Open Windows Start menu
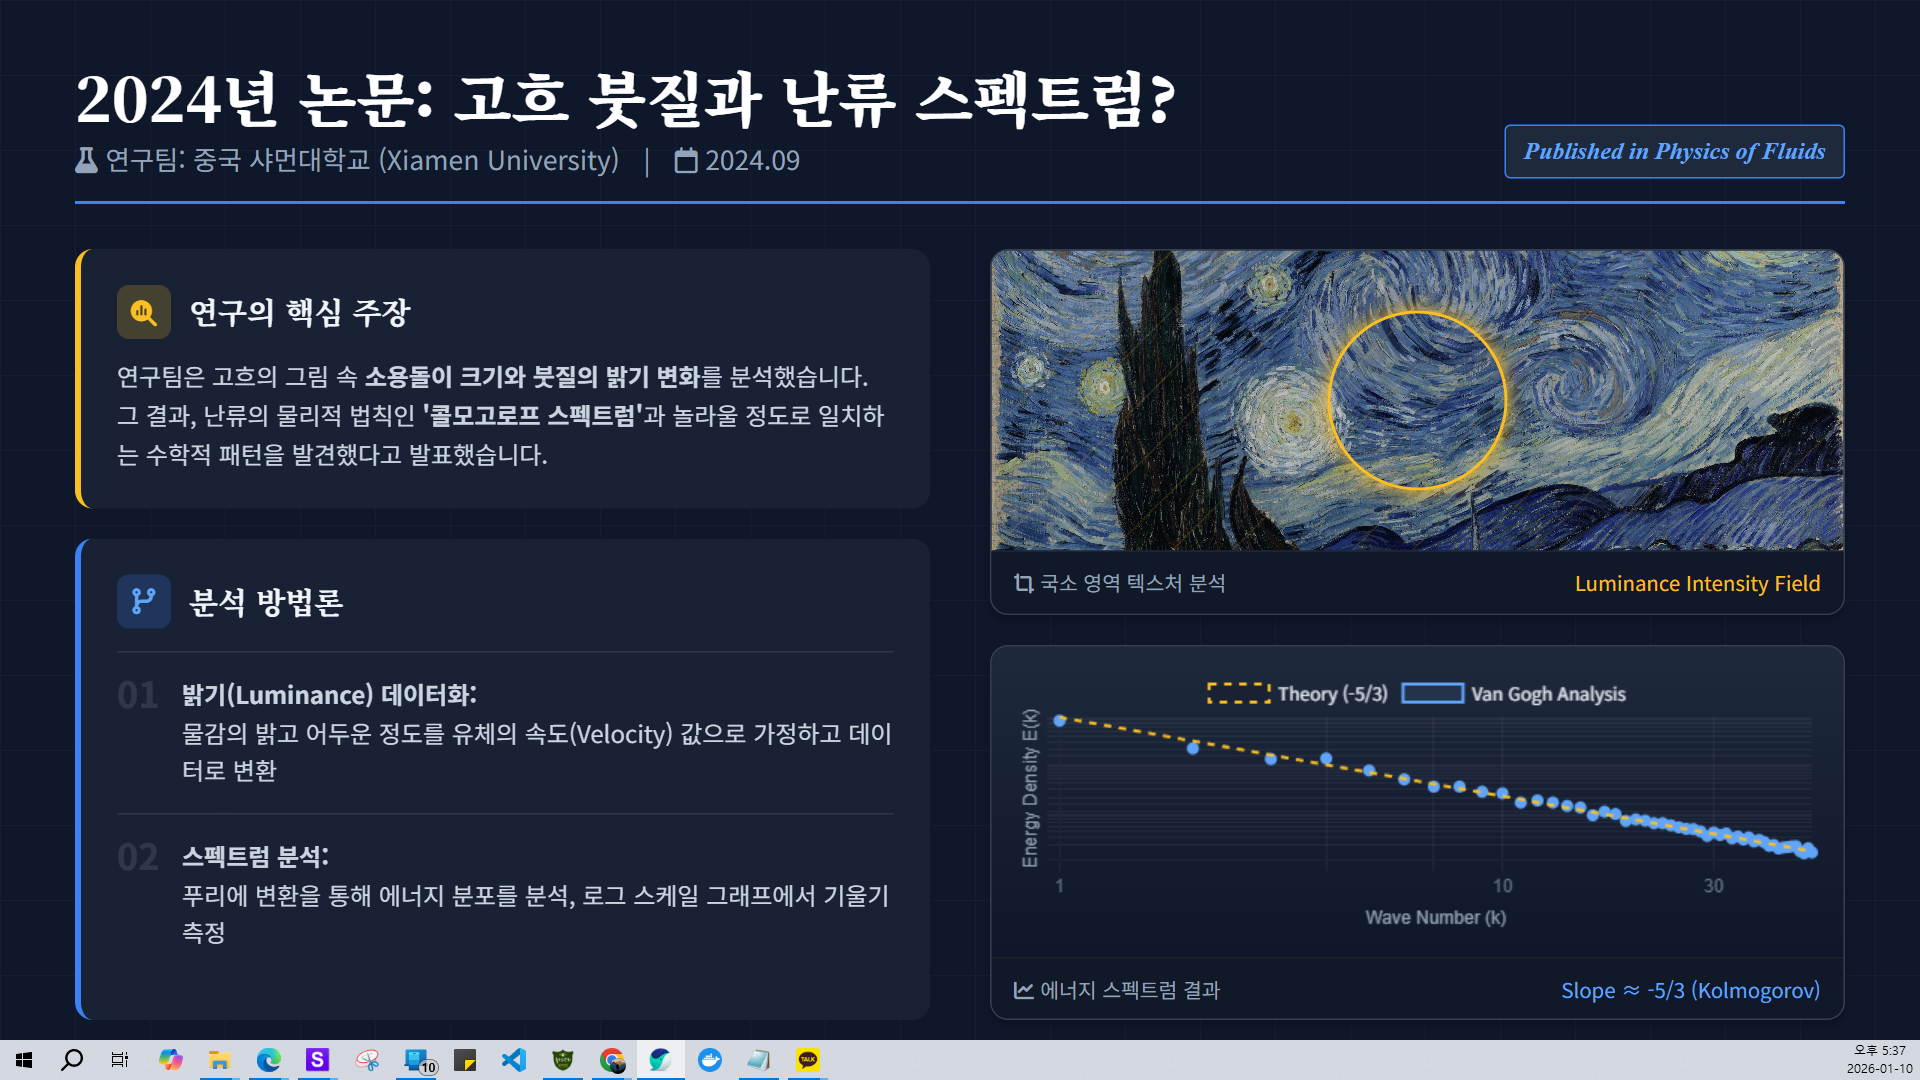This screenshot has width=1920, height=1080. (24, 1060)
